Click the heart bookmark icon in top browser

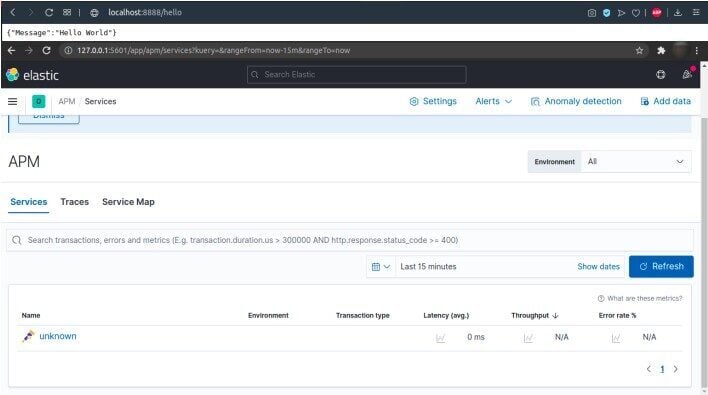coord(636,13)
